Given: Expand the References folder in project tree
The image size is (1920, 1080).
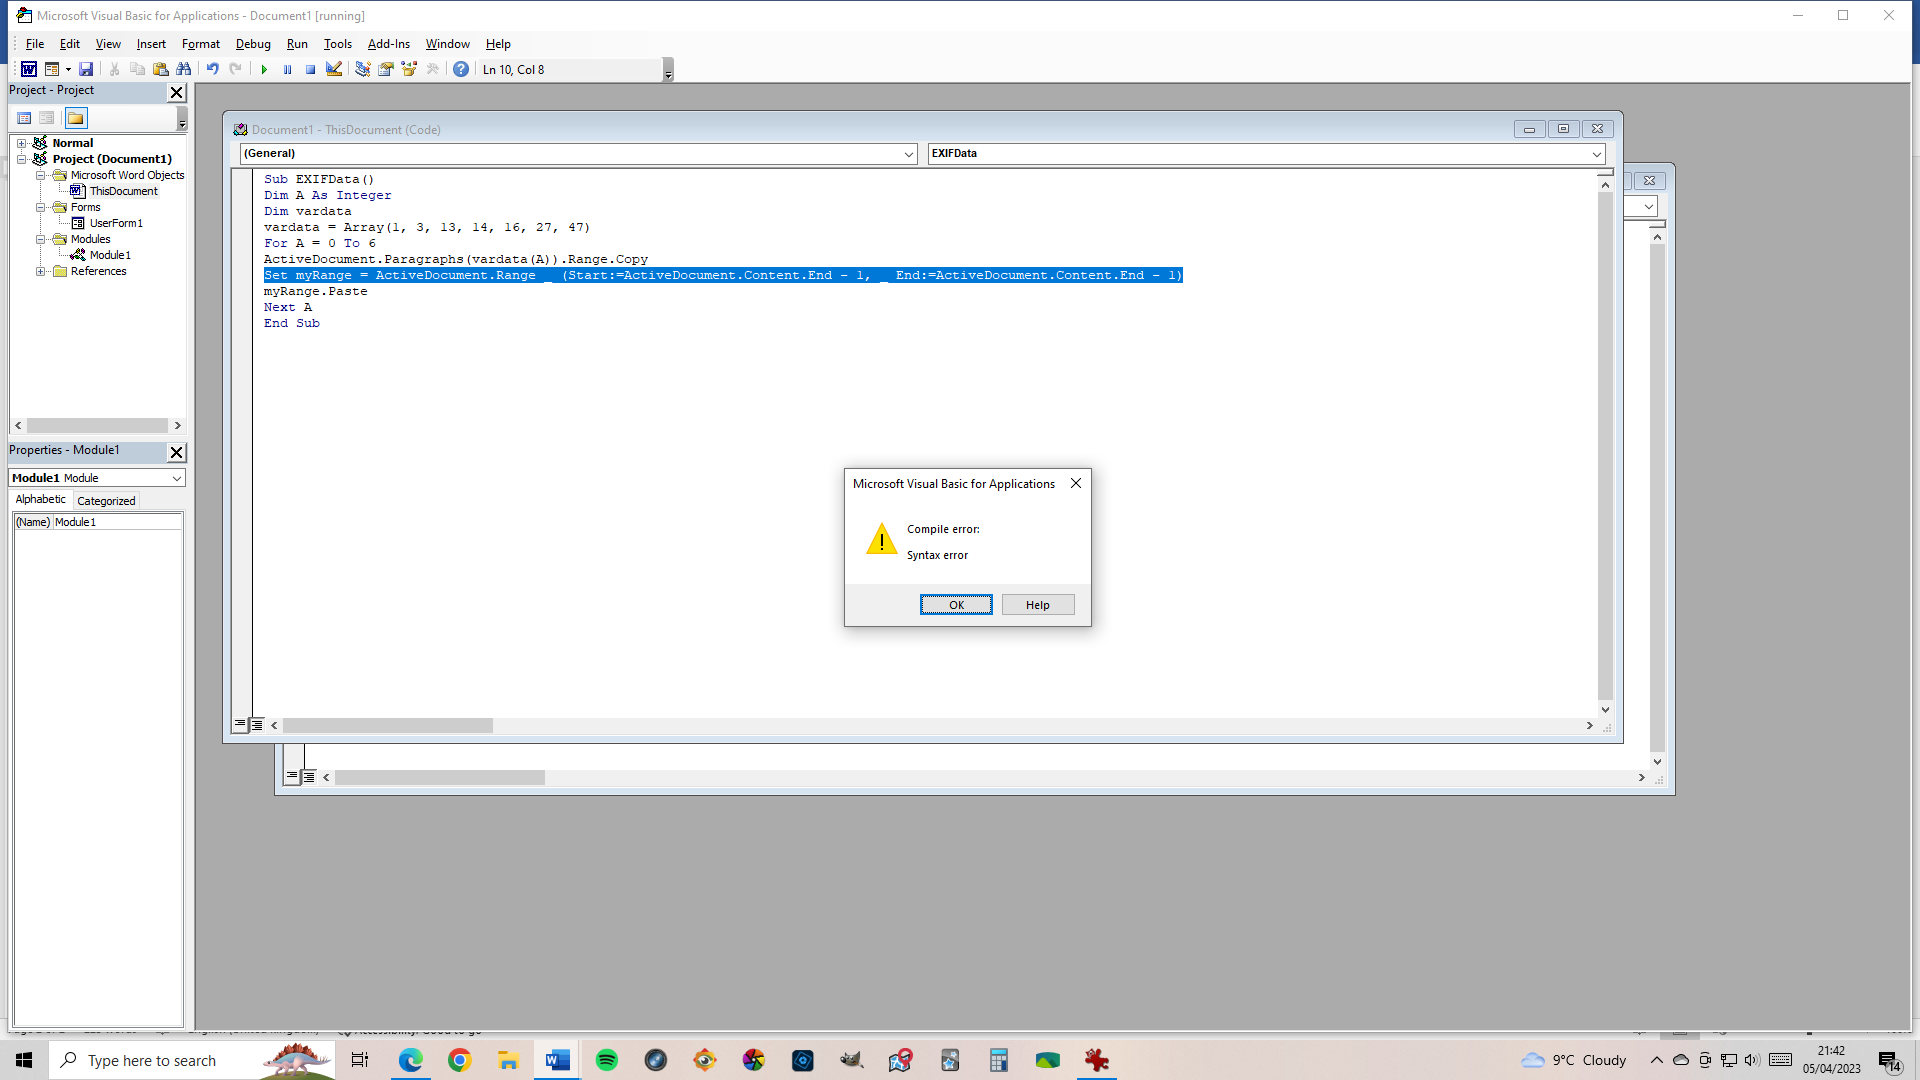Looking at the screenshot, I should 41,271.
